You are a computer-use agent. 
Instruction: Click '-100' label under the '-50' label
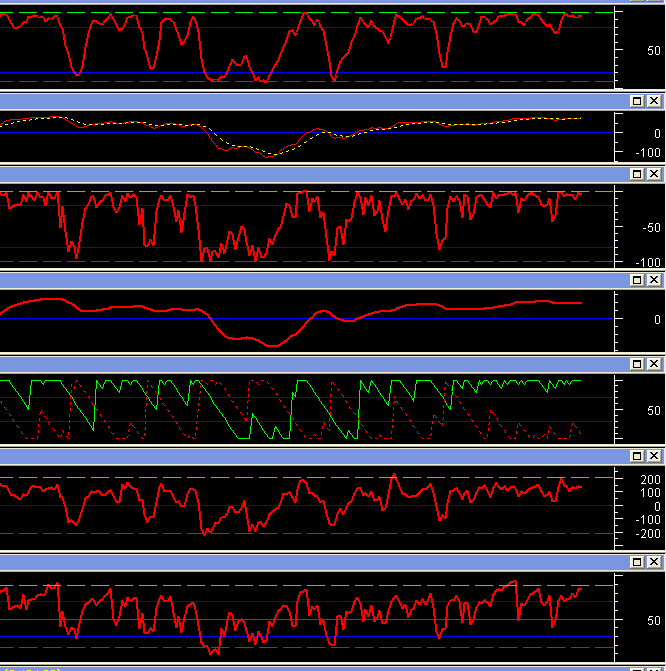[x=648, y=262]
